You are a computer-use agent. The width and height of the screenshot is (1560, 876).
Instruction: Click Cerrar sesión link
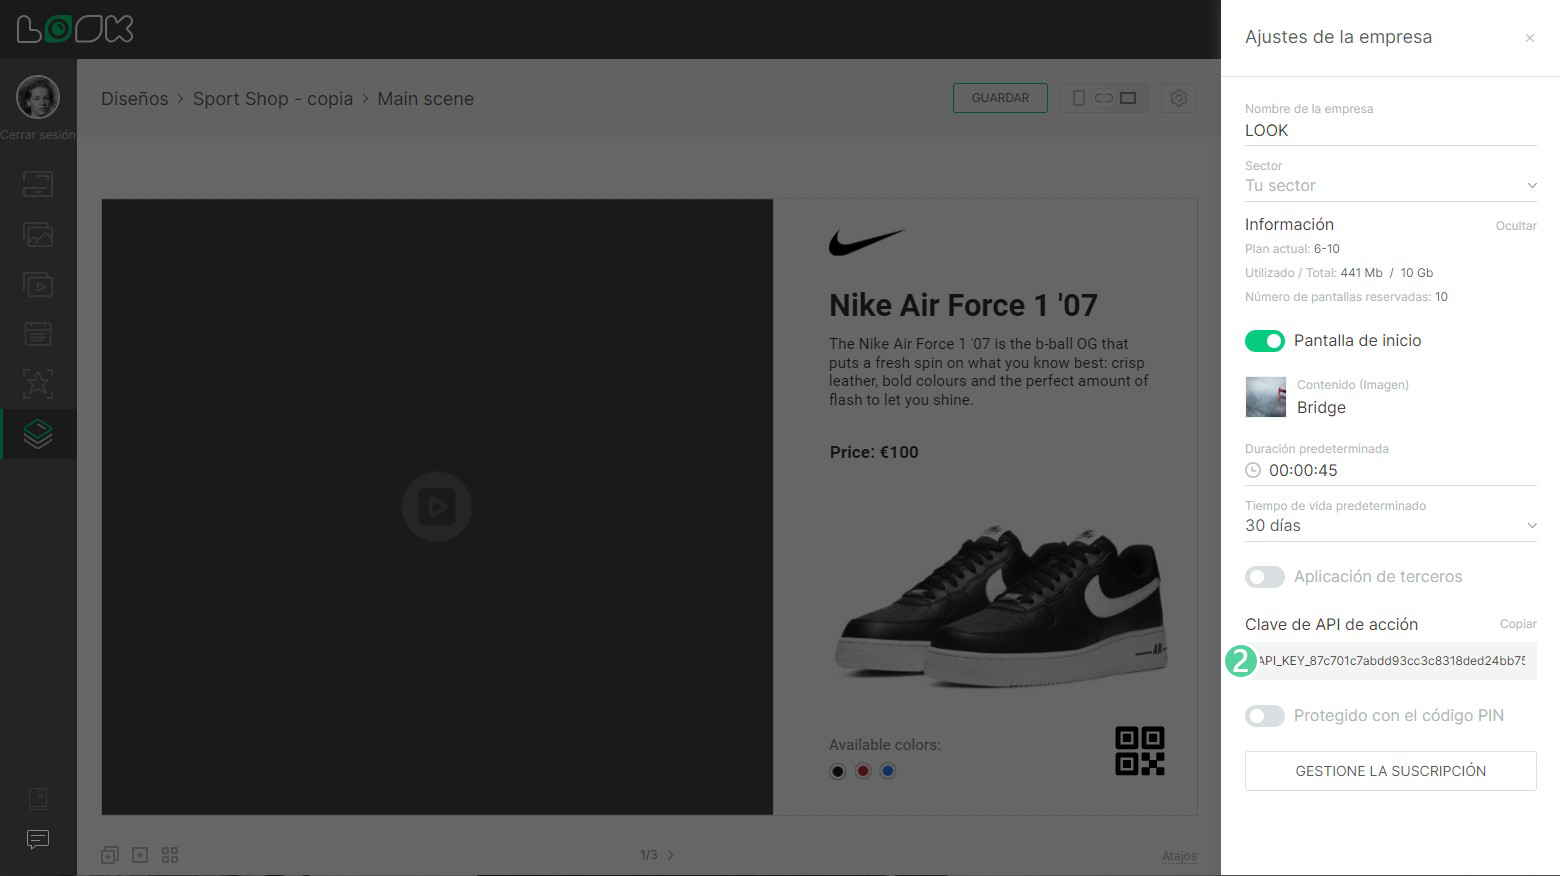[38, 135]
